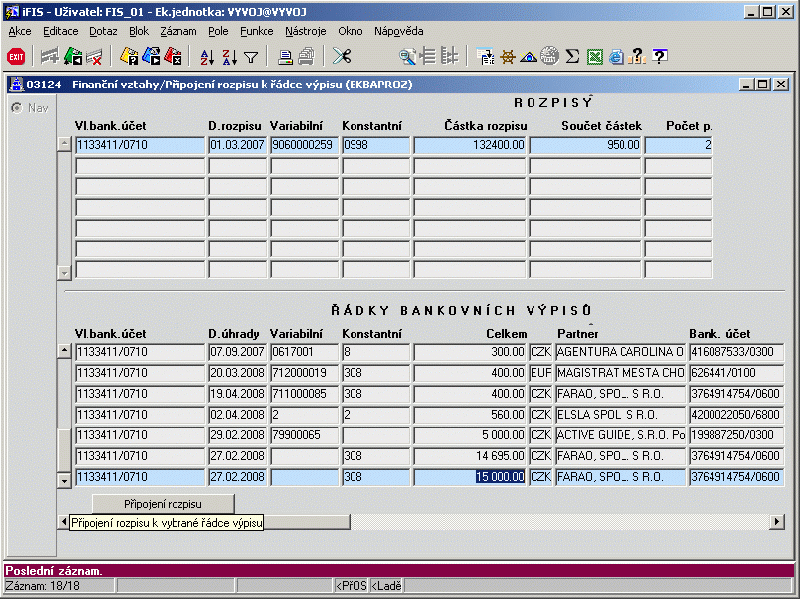Screen dimensions: 800x599
Task: Click partner cell ELSLA SPOL S R.O.
Action: pos(620,415)
